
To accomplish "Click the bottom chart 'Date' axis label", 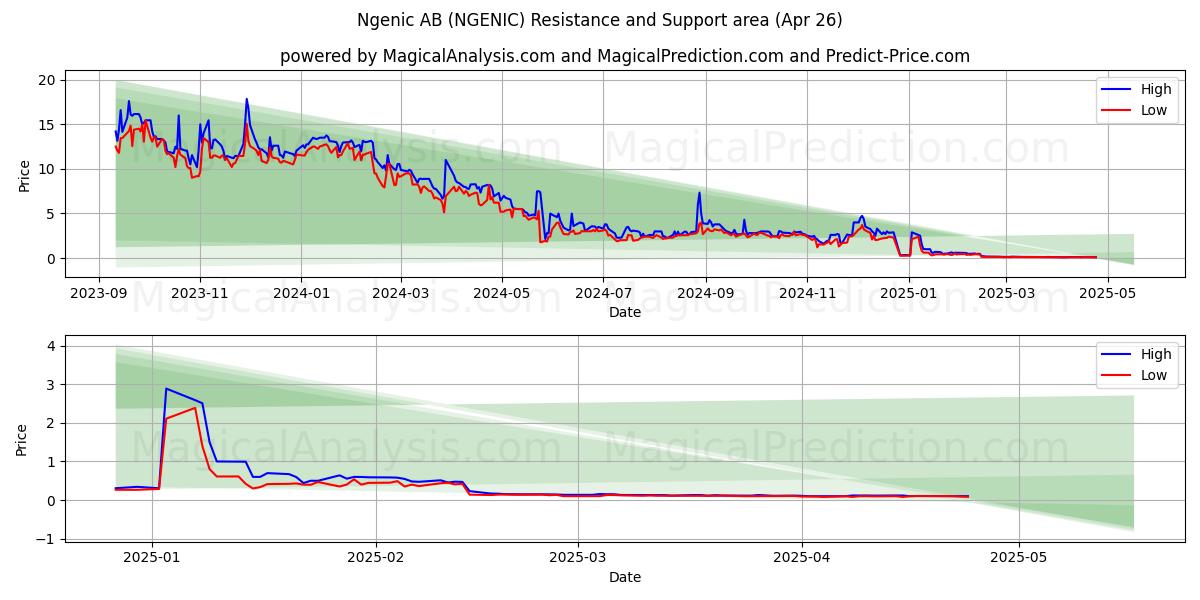I will 625,577.
